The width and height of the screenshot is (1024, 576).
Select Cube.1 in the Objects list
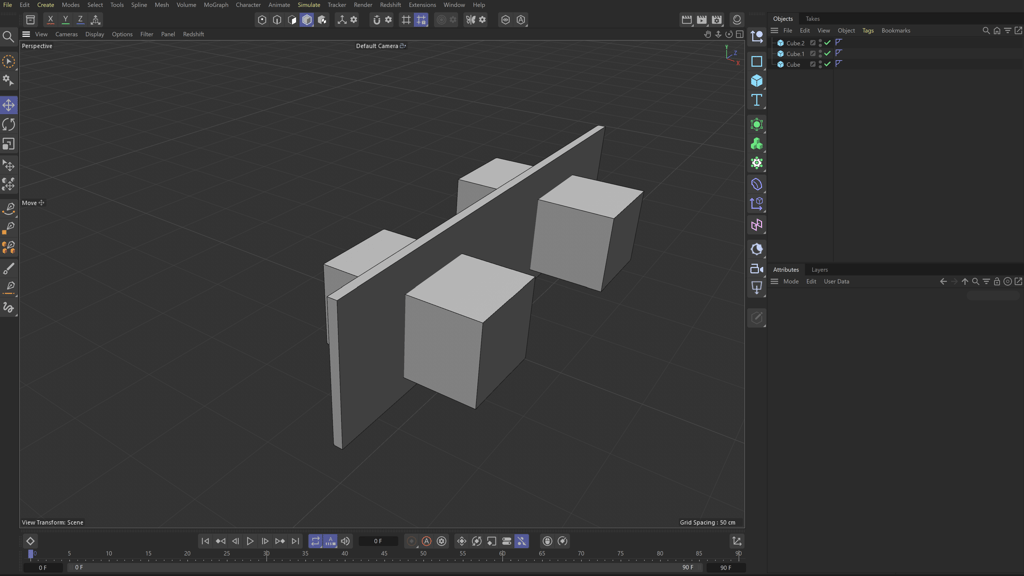tap(794, 54)
